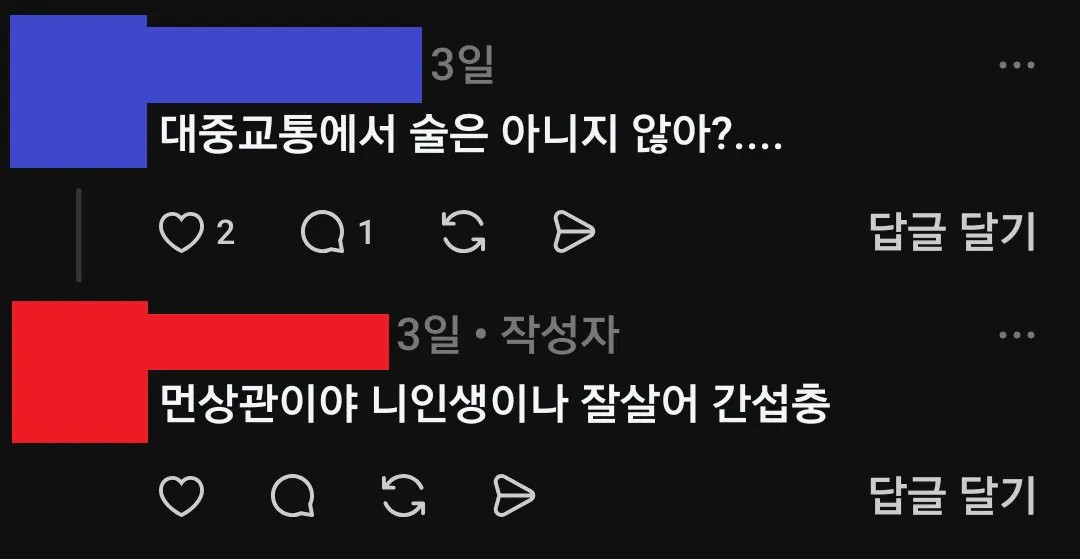The height and width of the screenshot is (559, 1080).
Task: Click the 3일 timestamp on first comment
Action: 462,66
